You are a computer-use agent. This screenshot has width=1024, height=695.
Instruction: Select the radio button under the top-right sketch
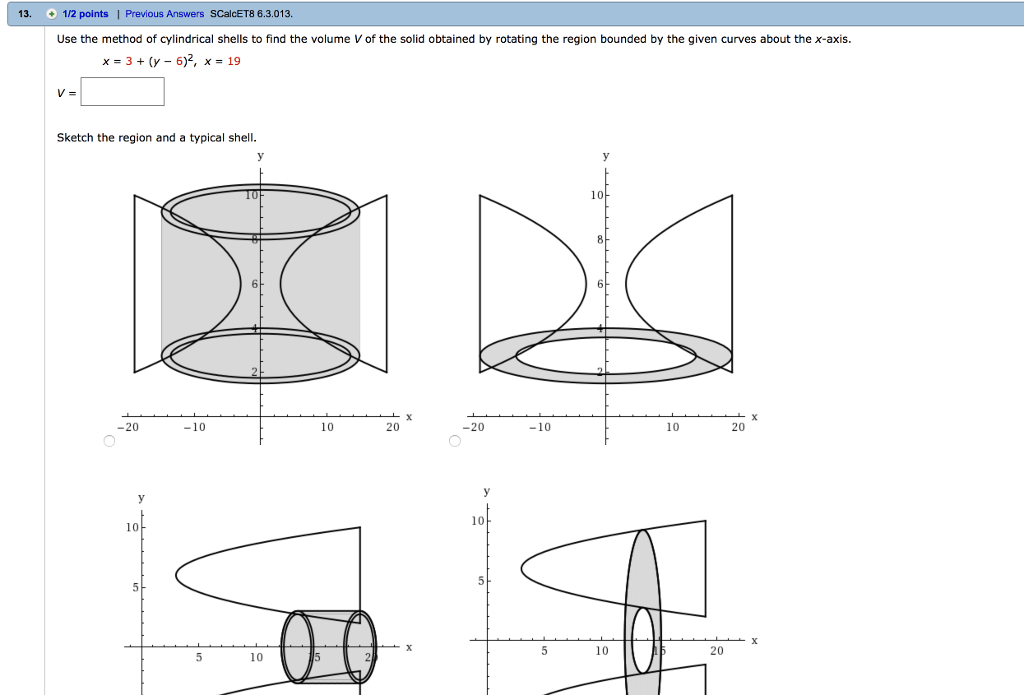[454, 440]
